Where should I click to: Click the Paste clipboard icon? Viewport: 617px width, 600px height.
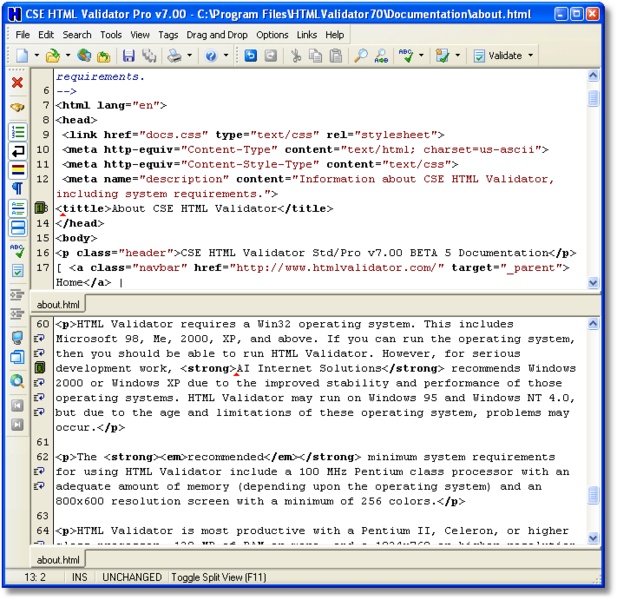[335, 56]
